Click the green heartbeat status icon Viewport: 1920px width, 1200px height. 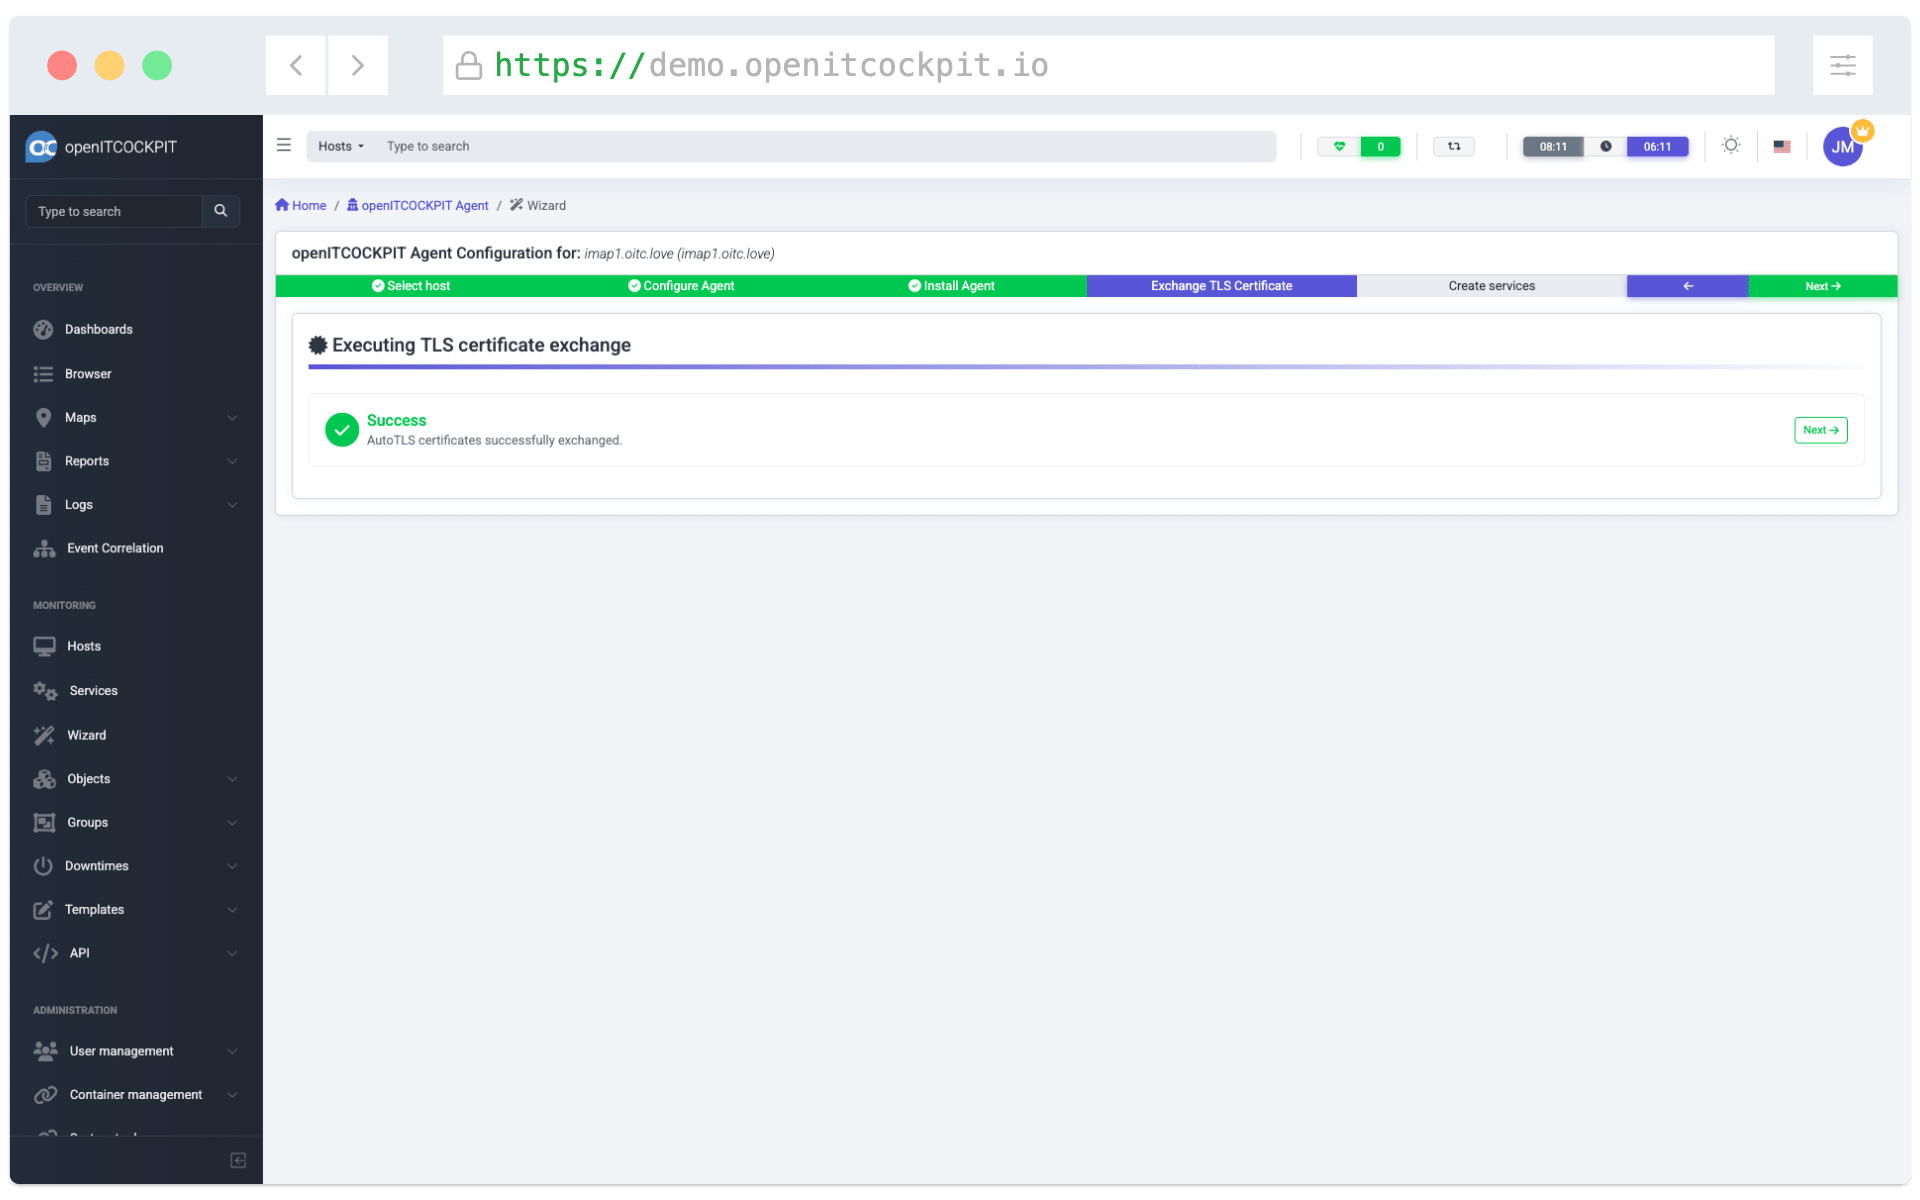(1339, 147)
